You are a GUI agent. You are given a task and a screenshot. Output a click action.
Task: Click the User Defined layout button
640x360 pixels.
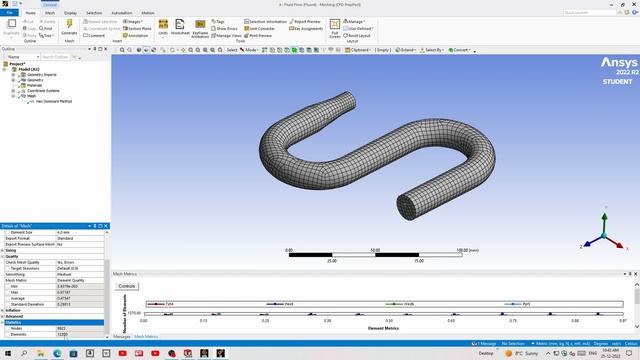click(358, 29)
